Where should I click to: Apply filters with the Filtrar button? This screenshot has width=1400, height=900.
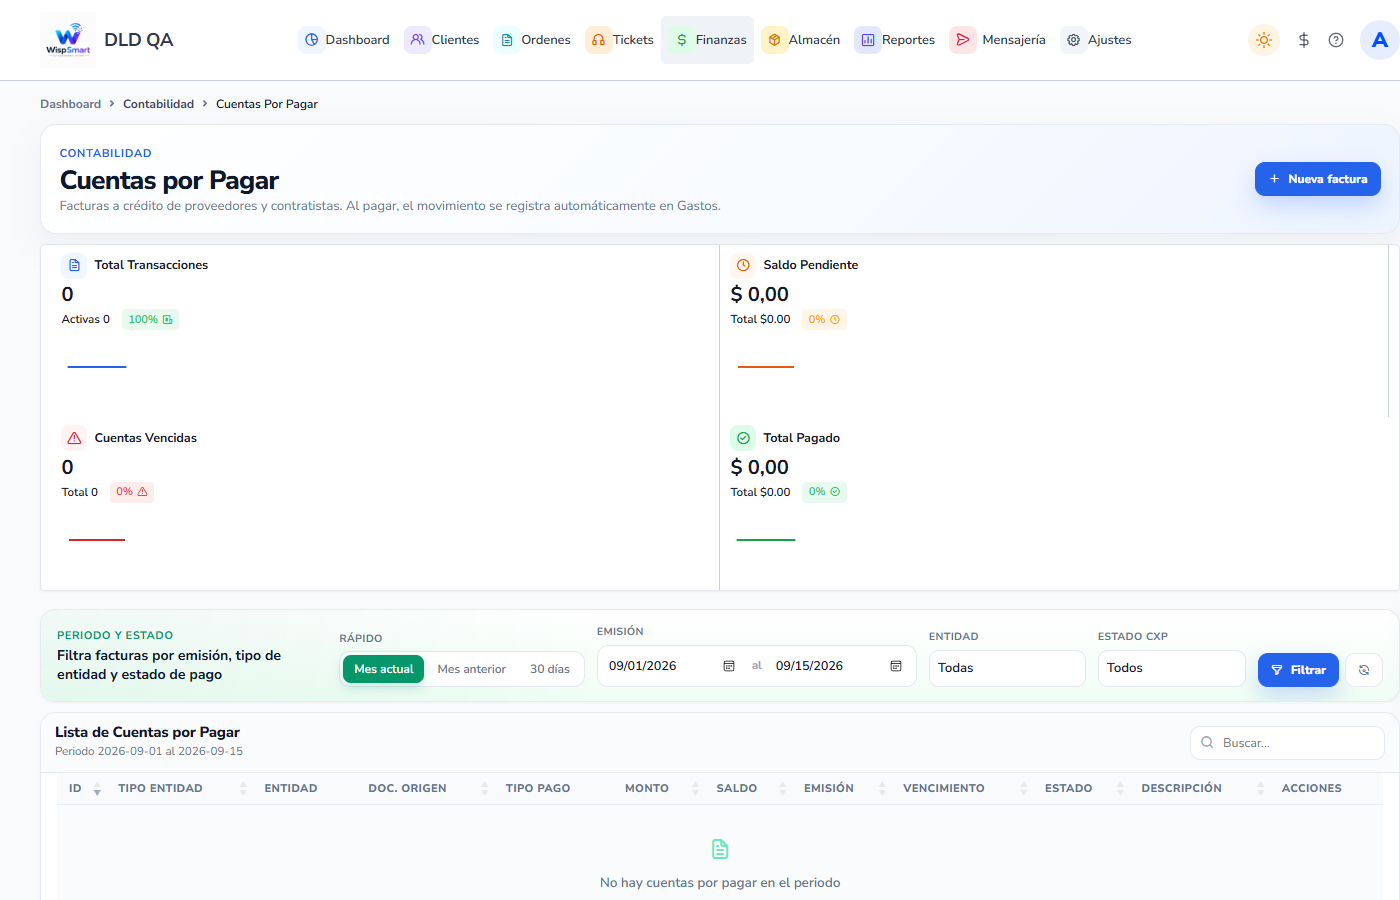coord(1298,670)
